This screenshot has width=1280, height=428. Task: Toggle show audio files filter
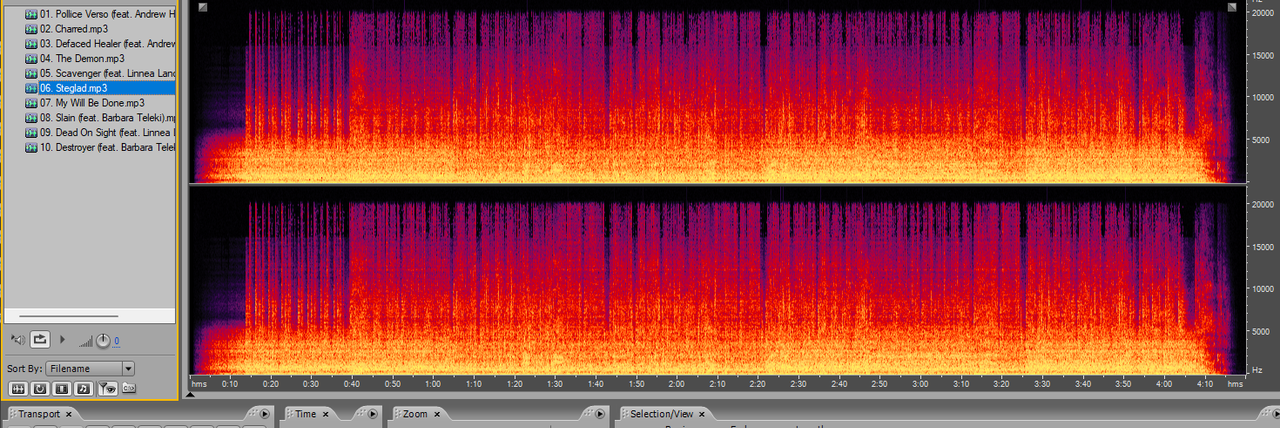coord(18,389)
